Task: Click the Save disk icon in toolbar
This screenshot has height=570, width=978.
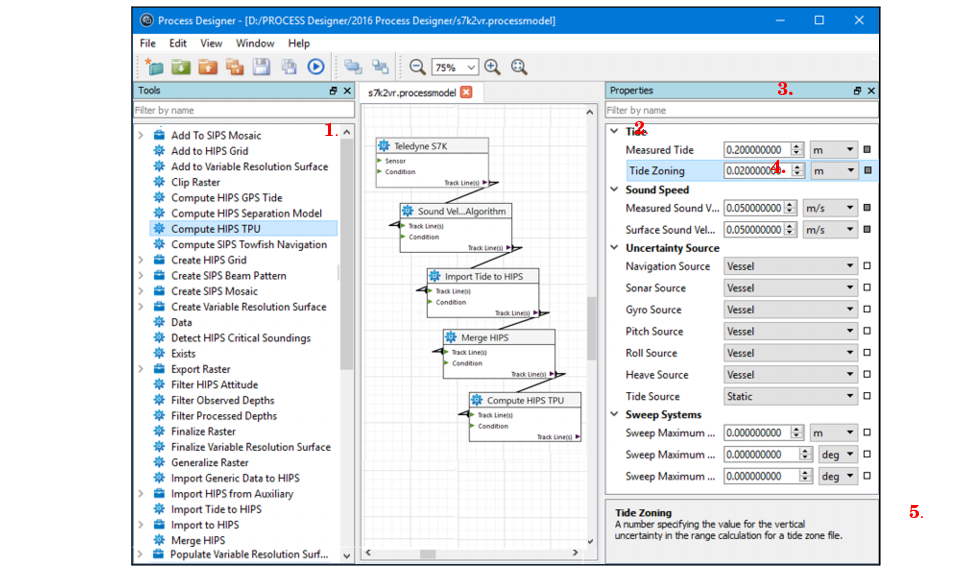Action: tap(261, 67)
